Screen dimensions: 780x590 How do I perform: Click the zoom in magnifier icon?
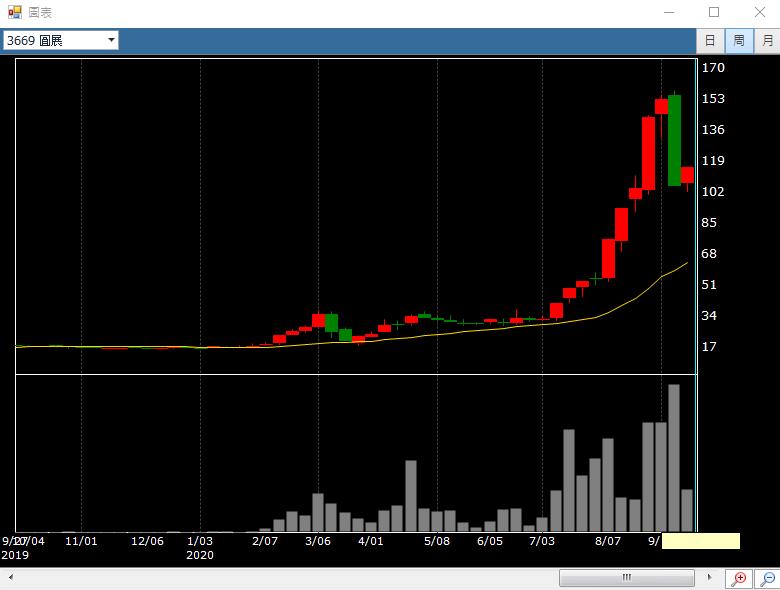738,578
